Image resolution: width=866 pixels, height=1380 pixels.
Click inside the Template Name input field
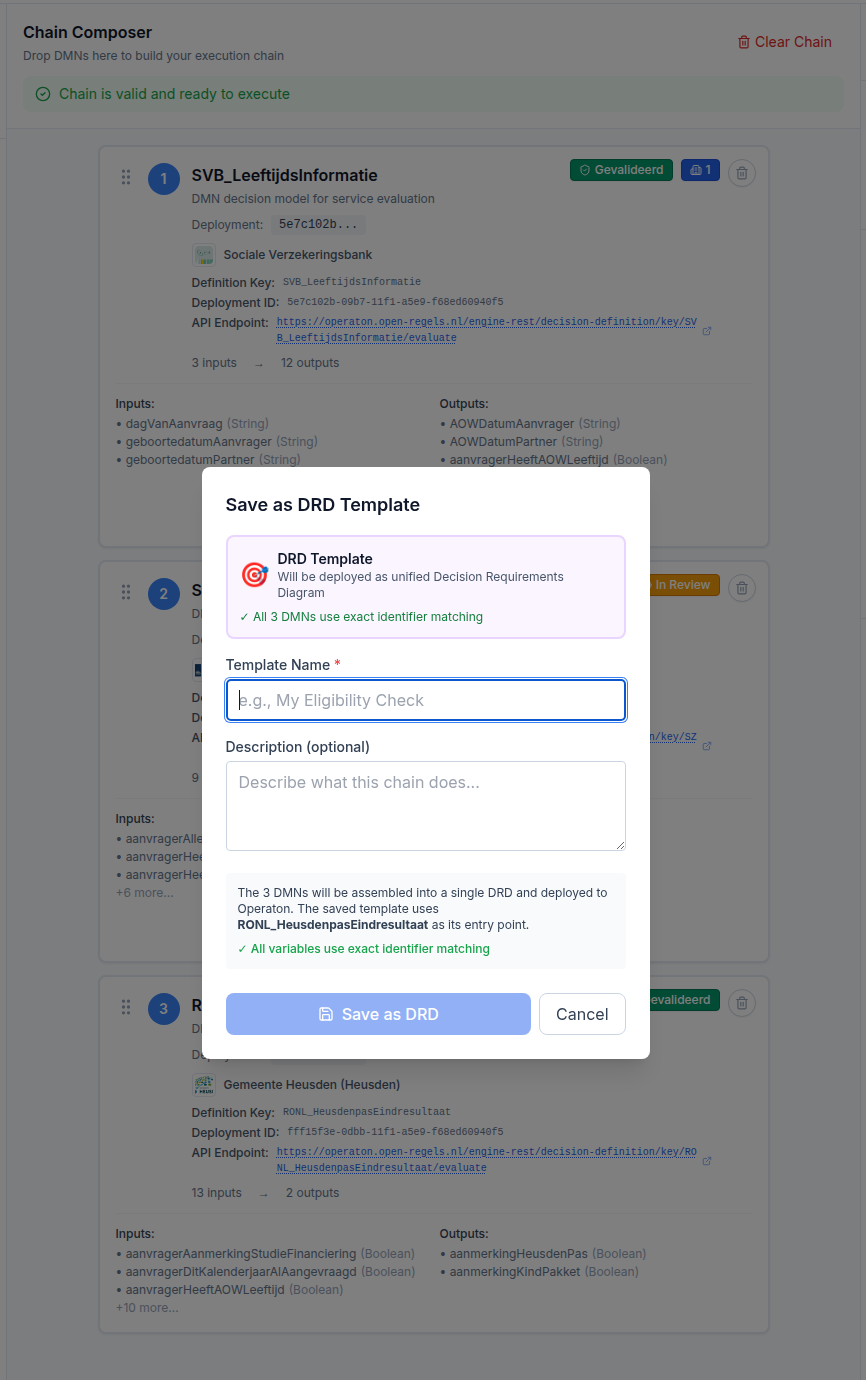click(425, 700)
